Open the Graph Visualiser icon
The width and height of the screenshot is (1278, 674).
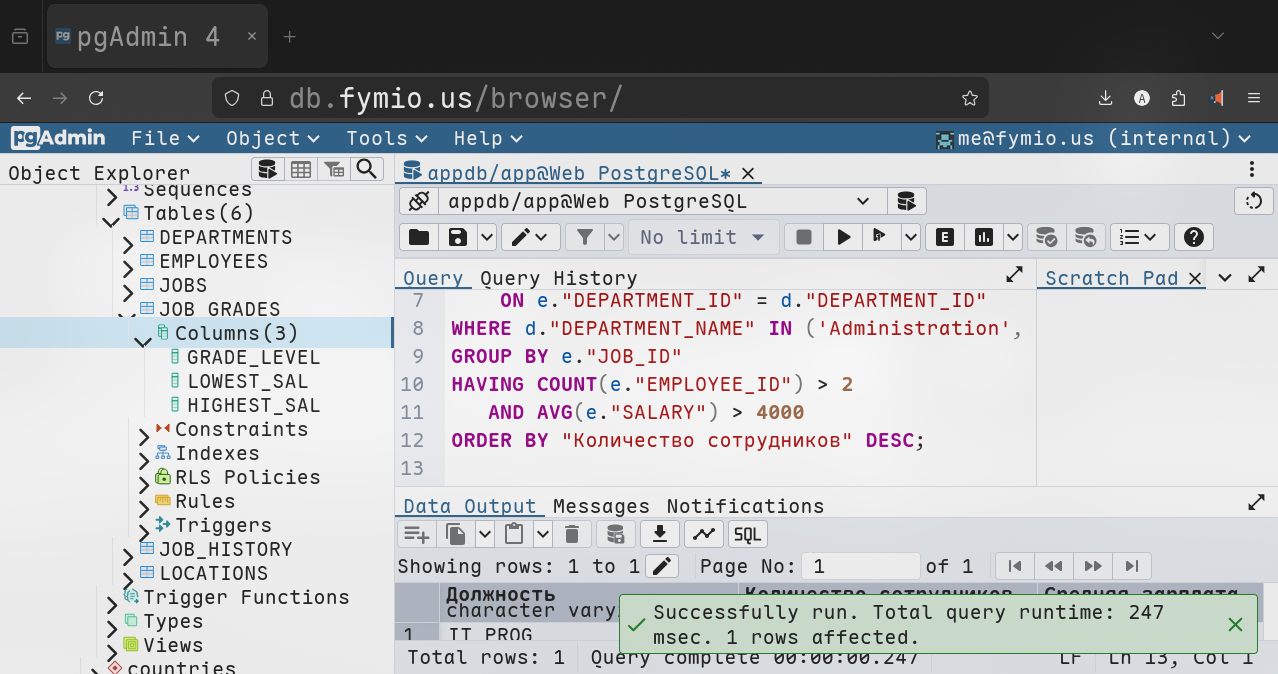(x=703, y=534)
